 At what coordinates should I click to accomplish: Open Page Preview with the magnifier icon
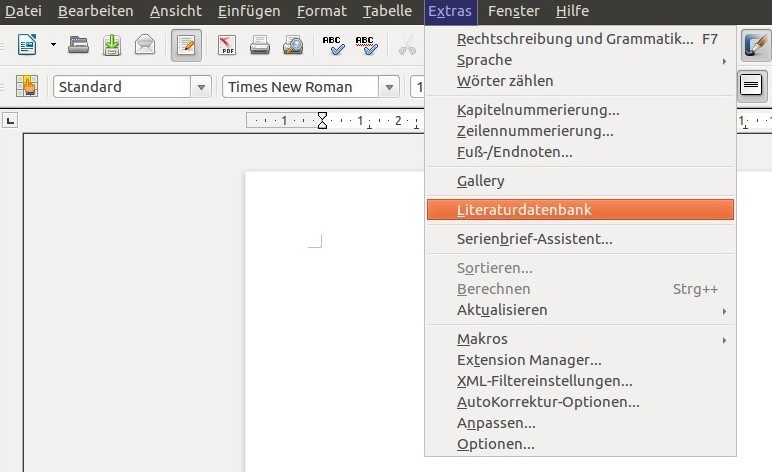point(292,45)
